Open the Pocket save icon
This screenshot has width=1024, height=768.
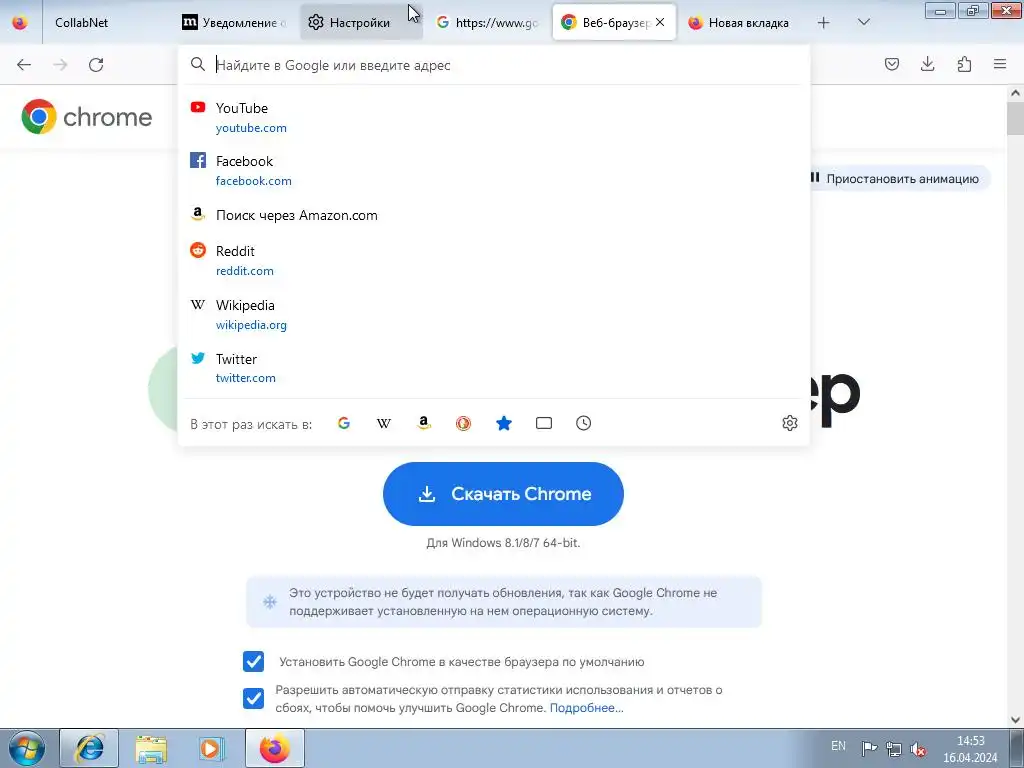(x=891, y=64)
